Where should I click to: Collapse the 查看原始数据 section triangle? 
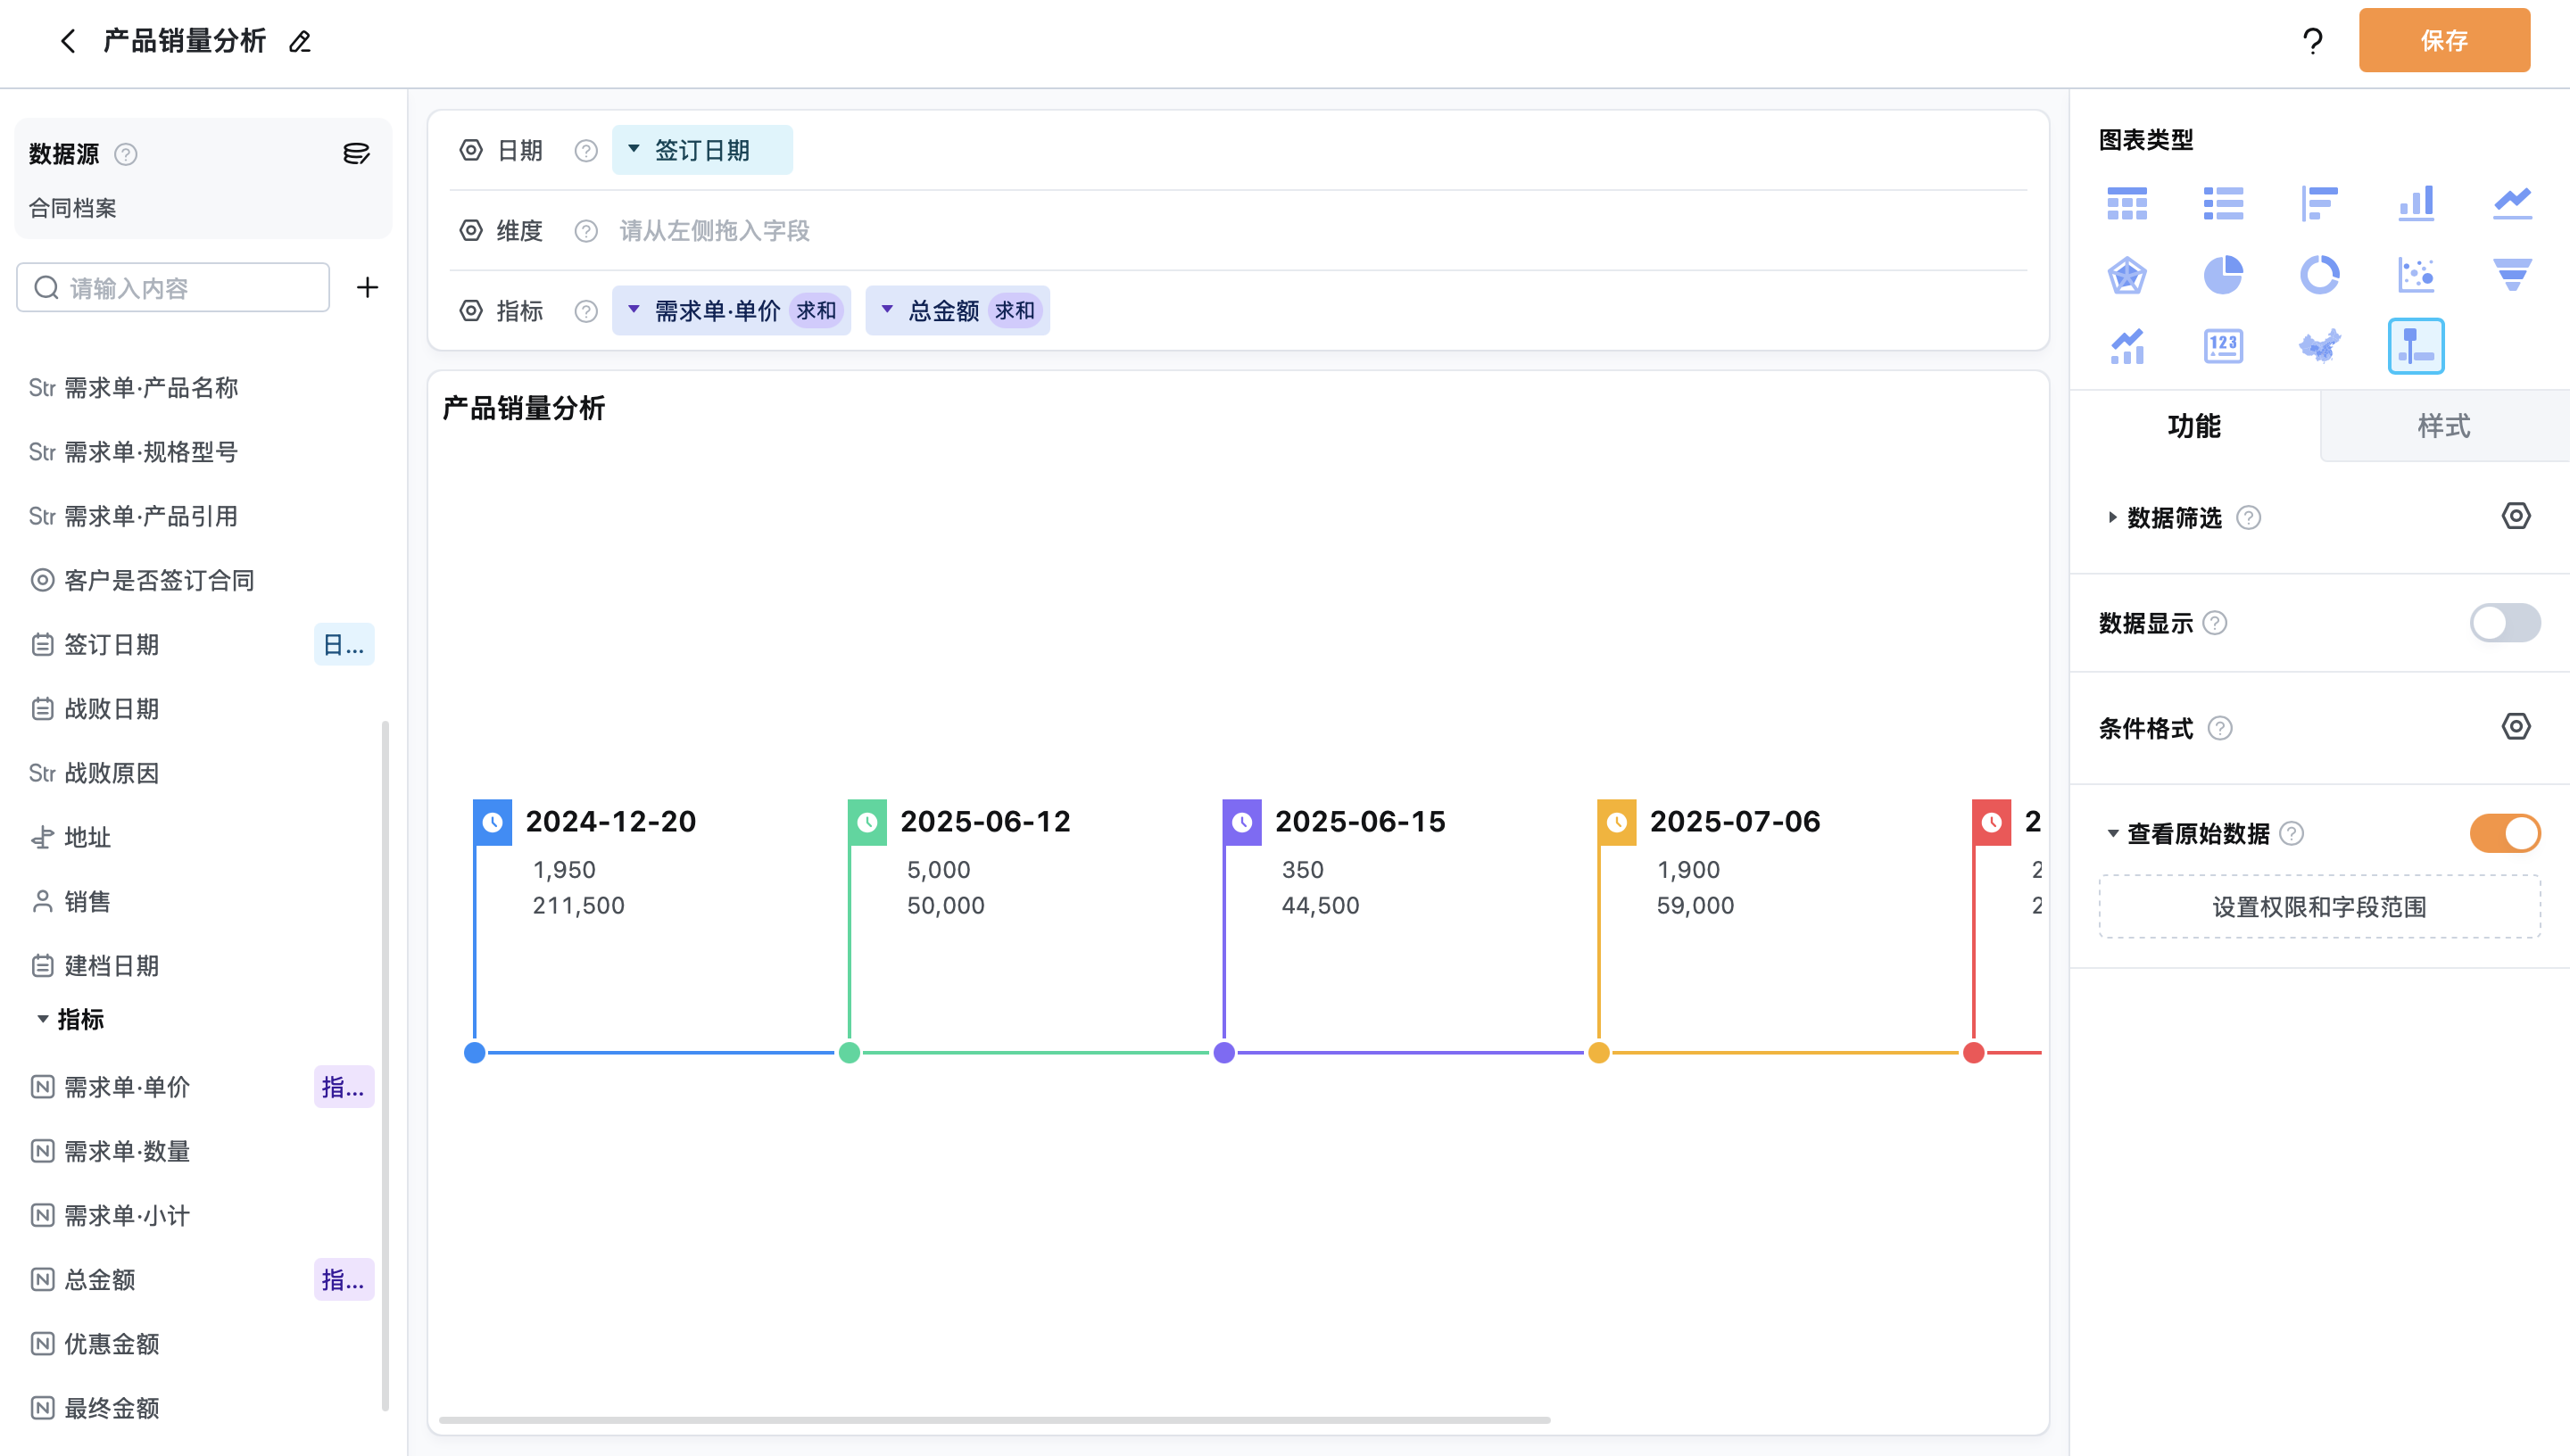tap(2112, 833)
